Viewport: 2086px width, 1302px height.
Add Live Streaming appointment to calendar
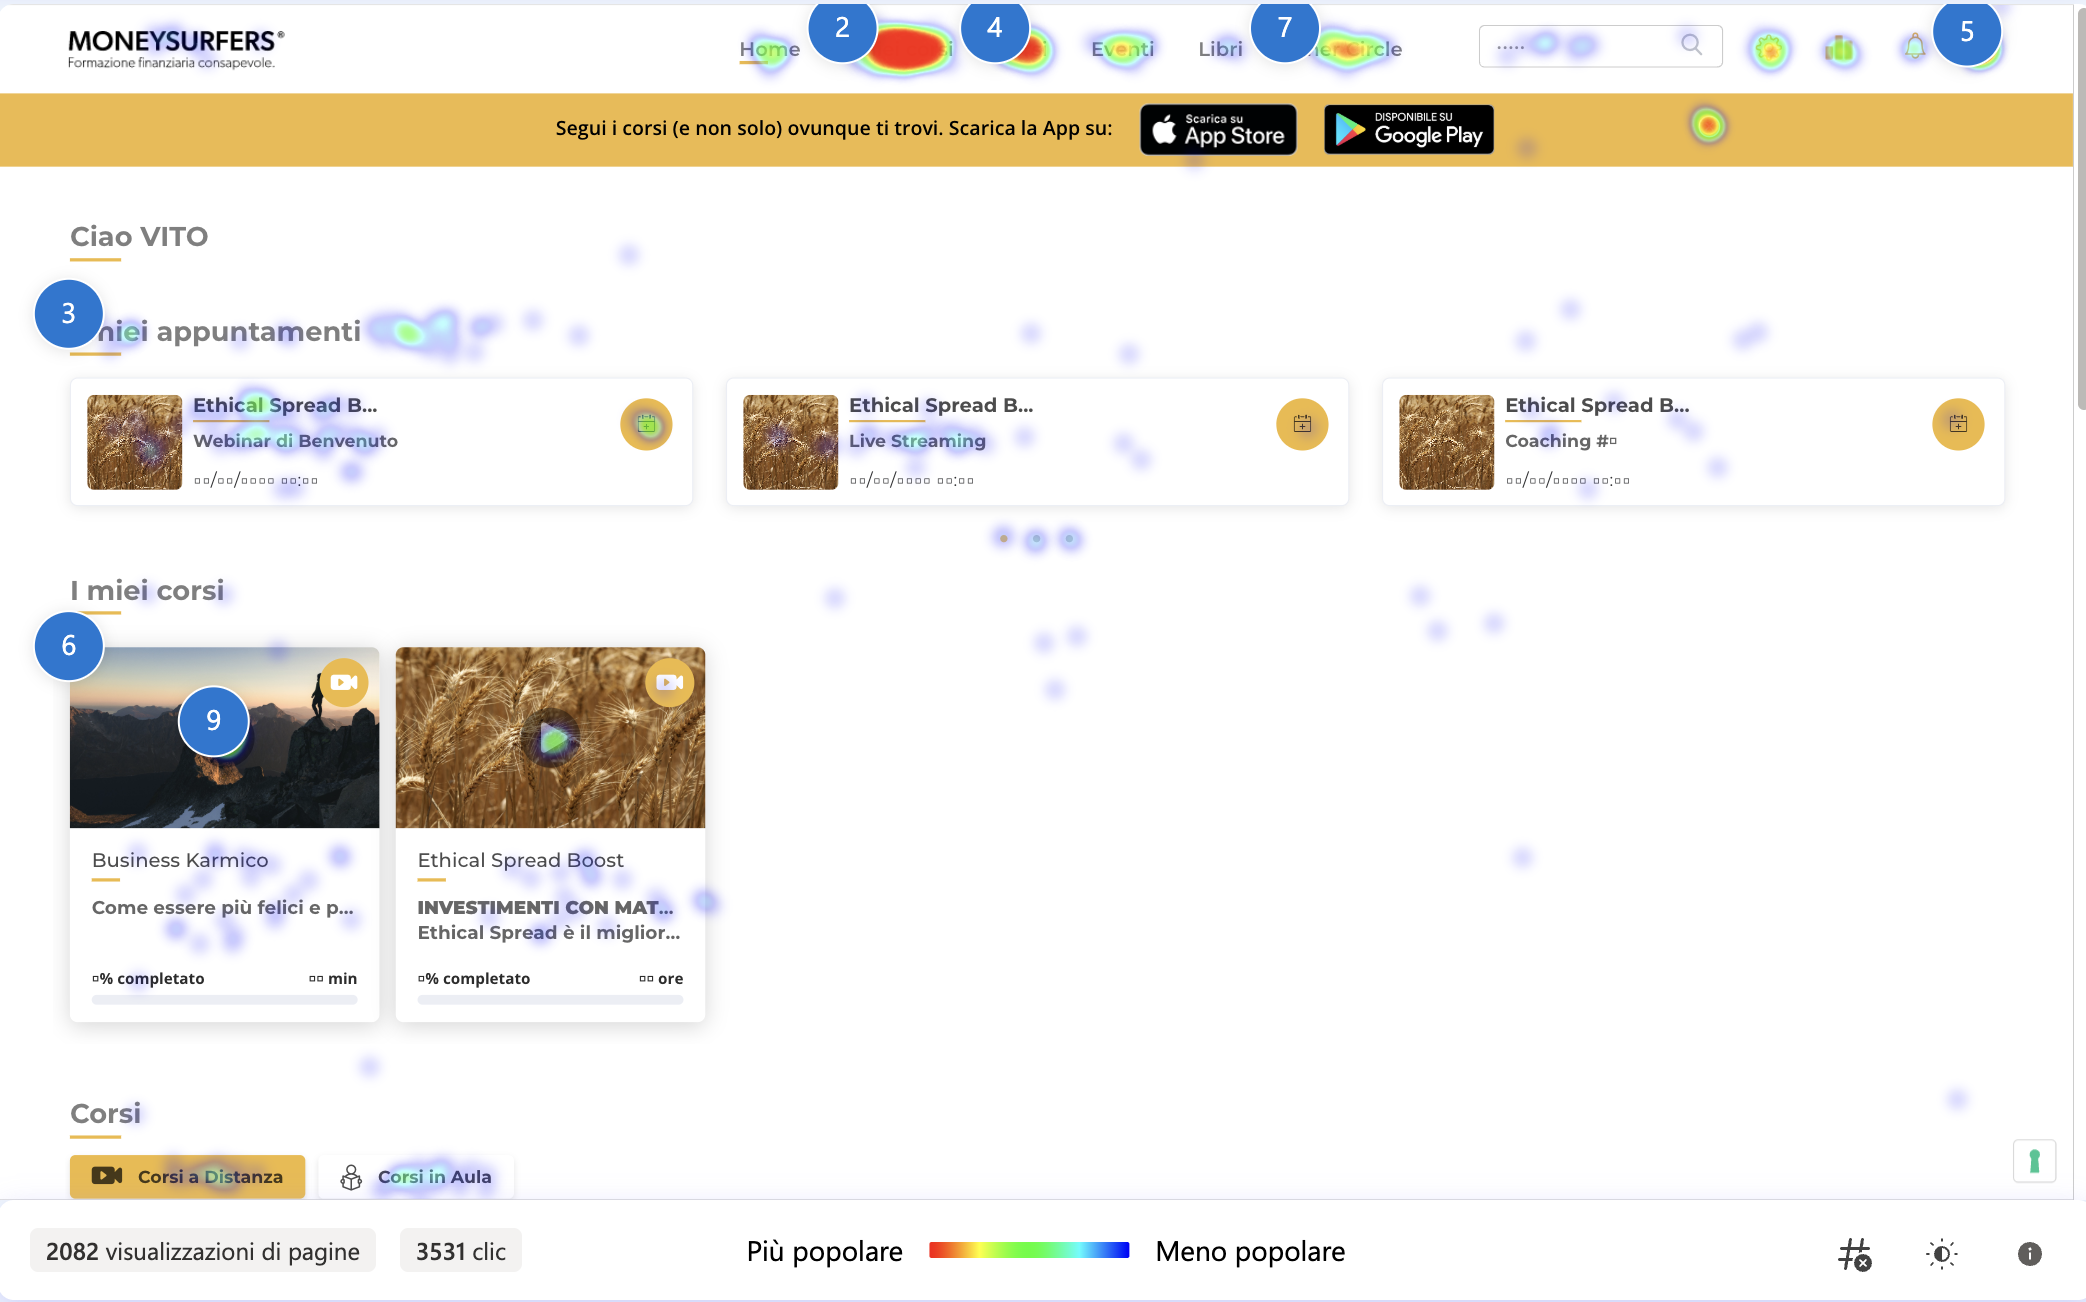coord(1302,424)
